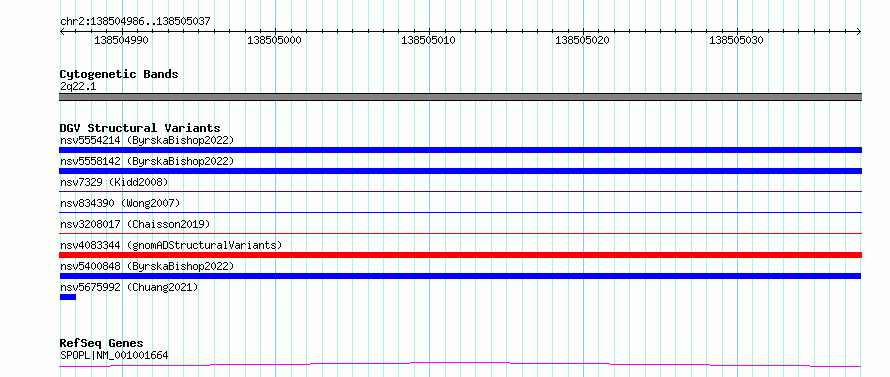Viewport: 890px width, 377px height.
Task: Click the thin red line under nsv3208017
Action: pyautogui.click(x=460, y=233)
